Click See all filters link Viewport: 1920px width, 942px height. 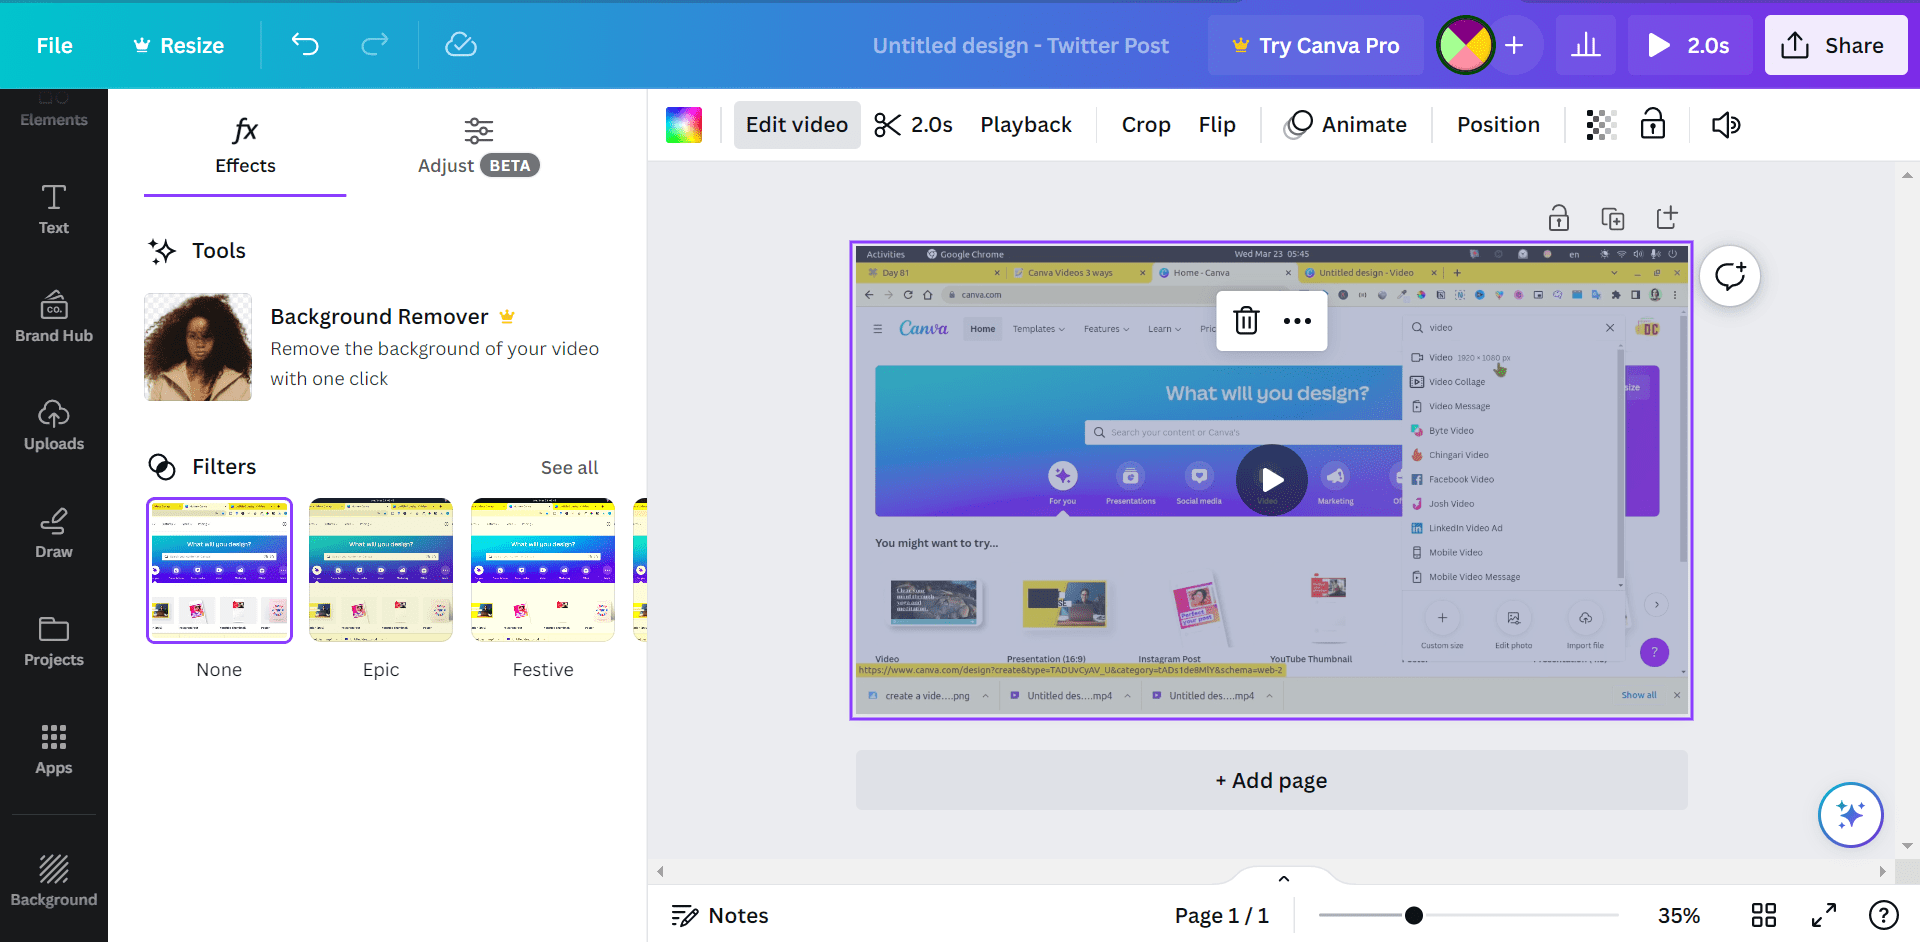click(x=569, y=467)
